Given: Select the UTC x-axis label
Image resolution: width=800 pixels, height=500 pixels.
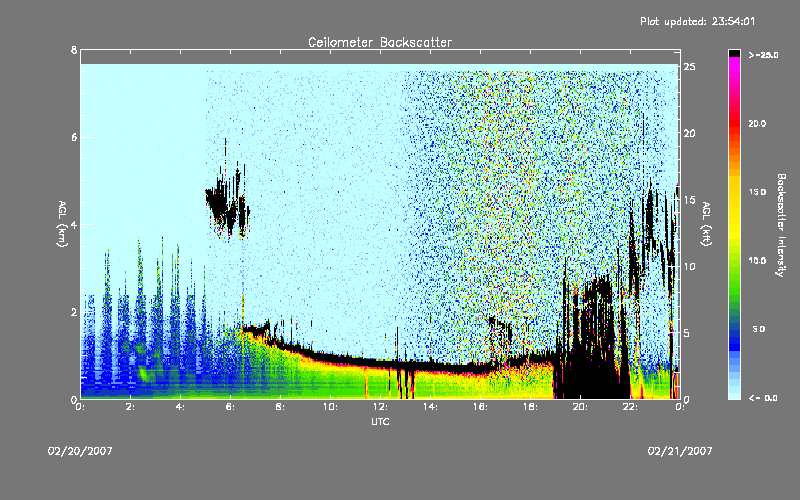Looking at the screenshot, I should pyautogui.click(x=380, y=421).
